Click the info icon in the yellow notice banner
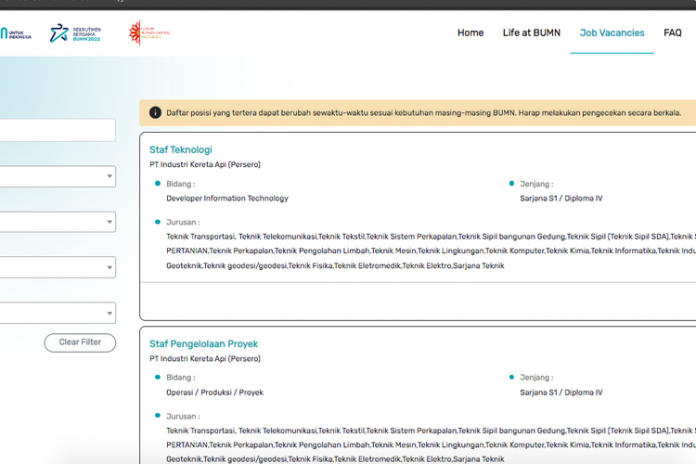 click(155, 113)
